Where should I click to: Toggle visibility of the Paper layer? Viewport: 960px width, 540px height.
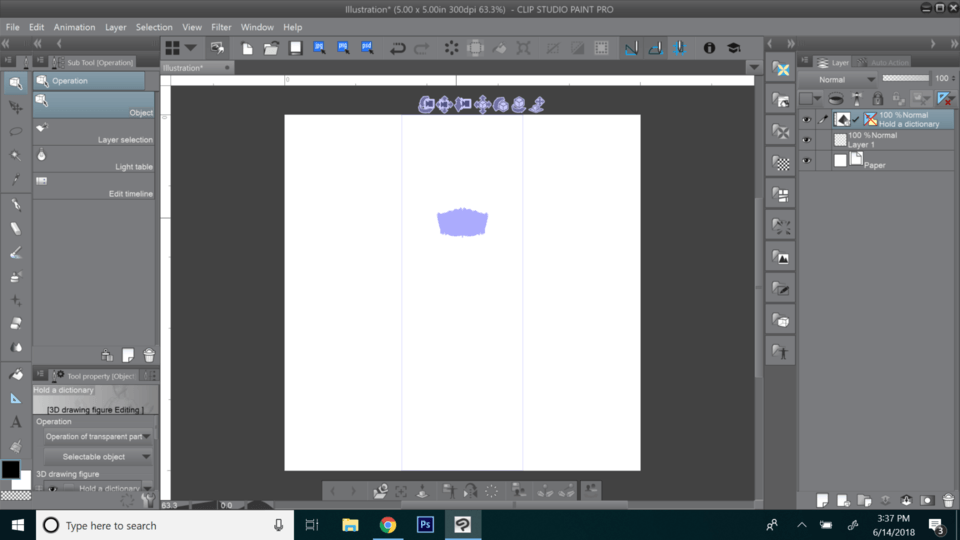point(807,161)
